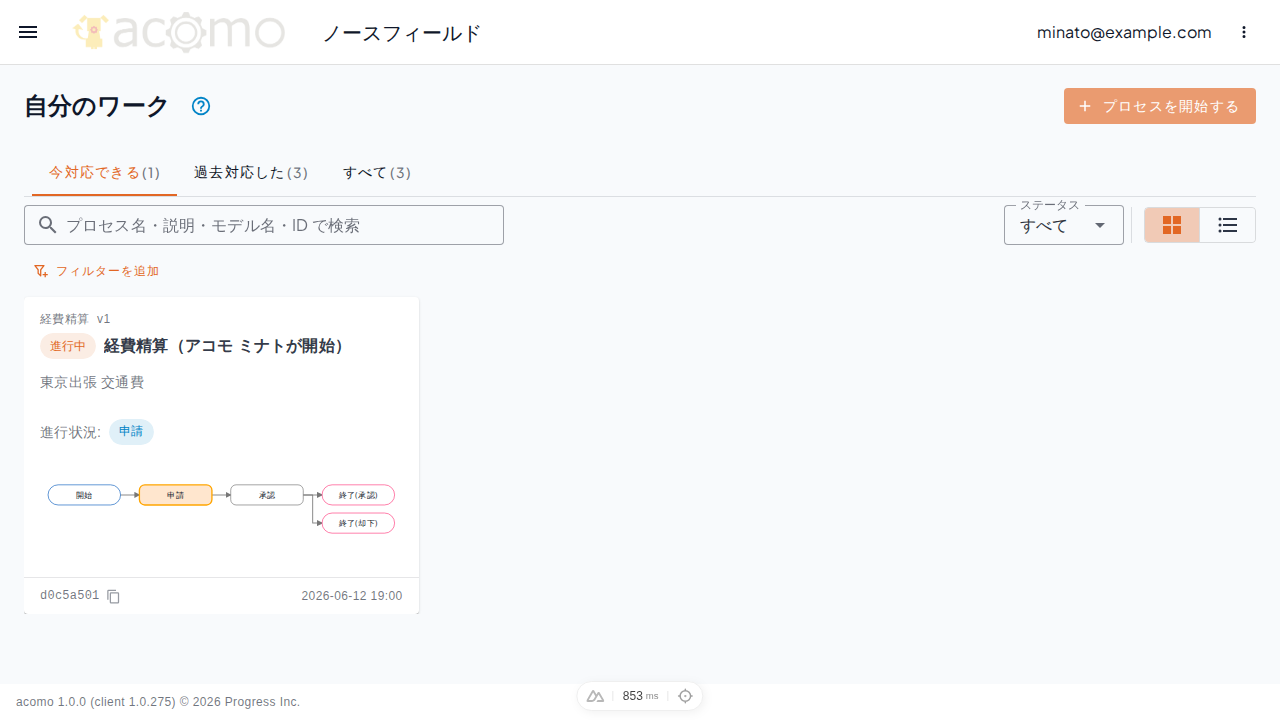Click the crosshair icon in bottom toolbar
The image size is (1280, 720).
click(685, 696)
